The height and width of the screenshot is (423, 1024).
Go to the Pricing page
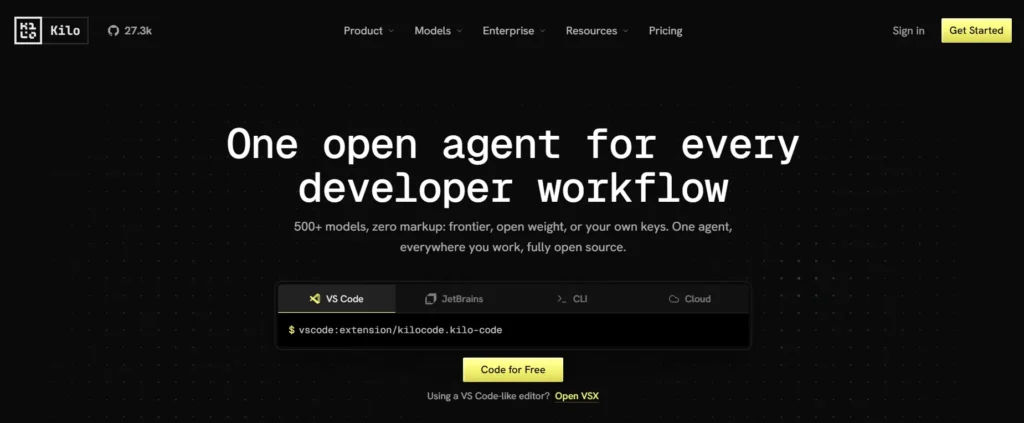pyautogui.click(x=665, y=31)
